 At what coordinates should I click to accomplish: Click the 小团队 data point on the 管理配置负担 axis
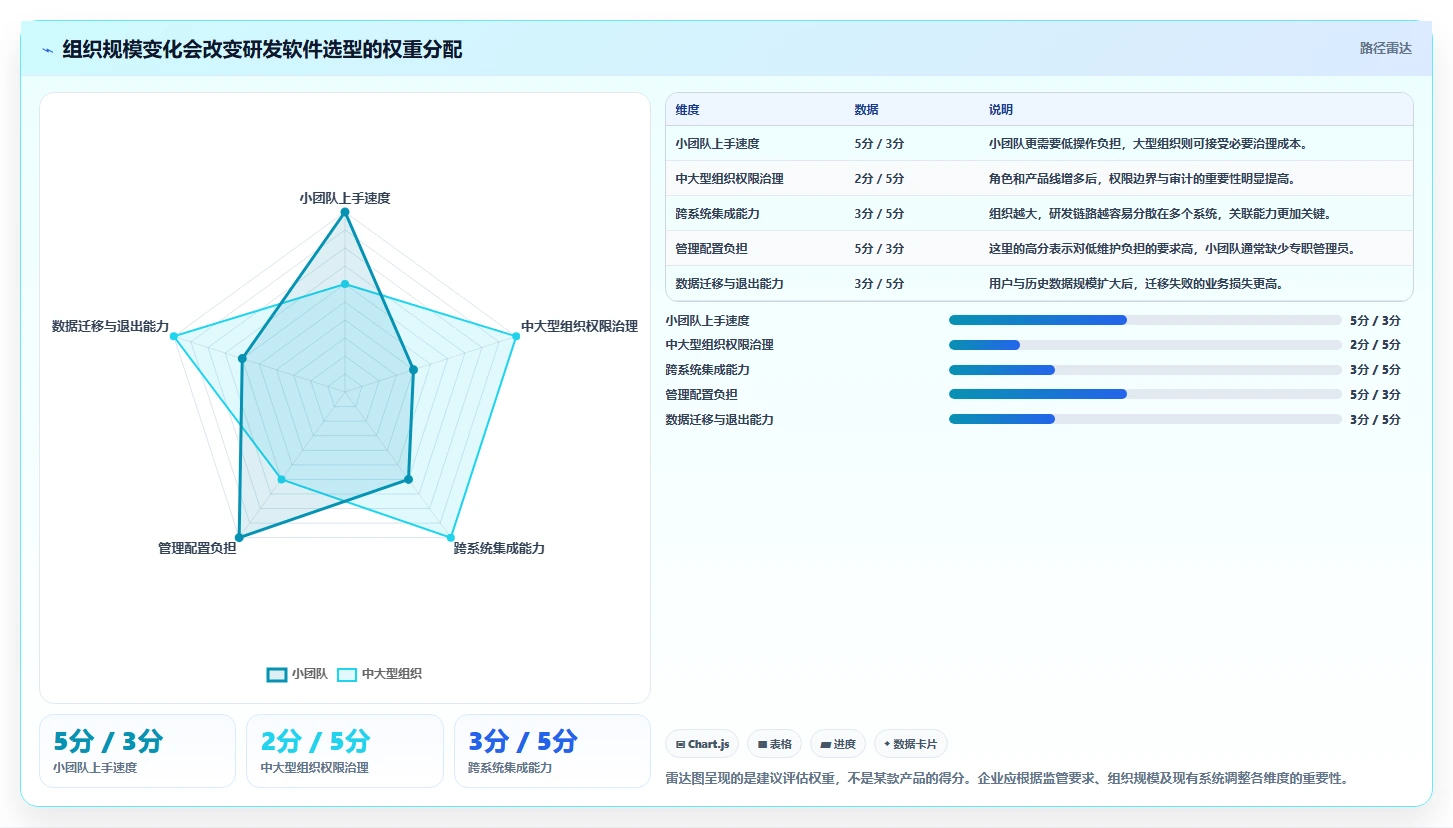click(239, 537)
